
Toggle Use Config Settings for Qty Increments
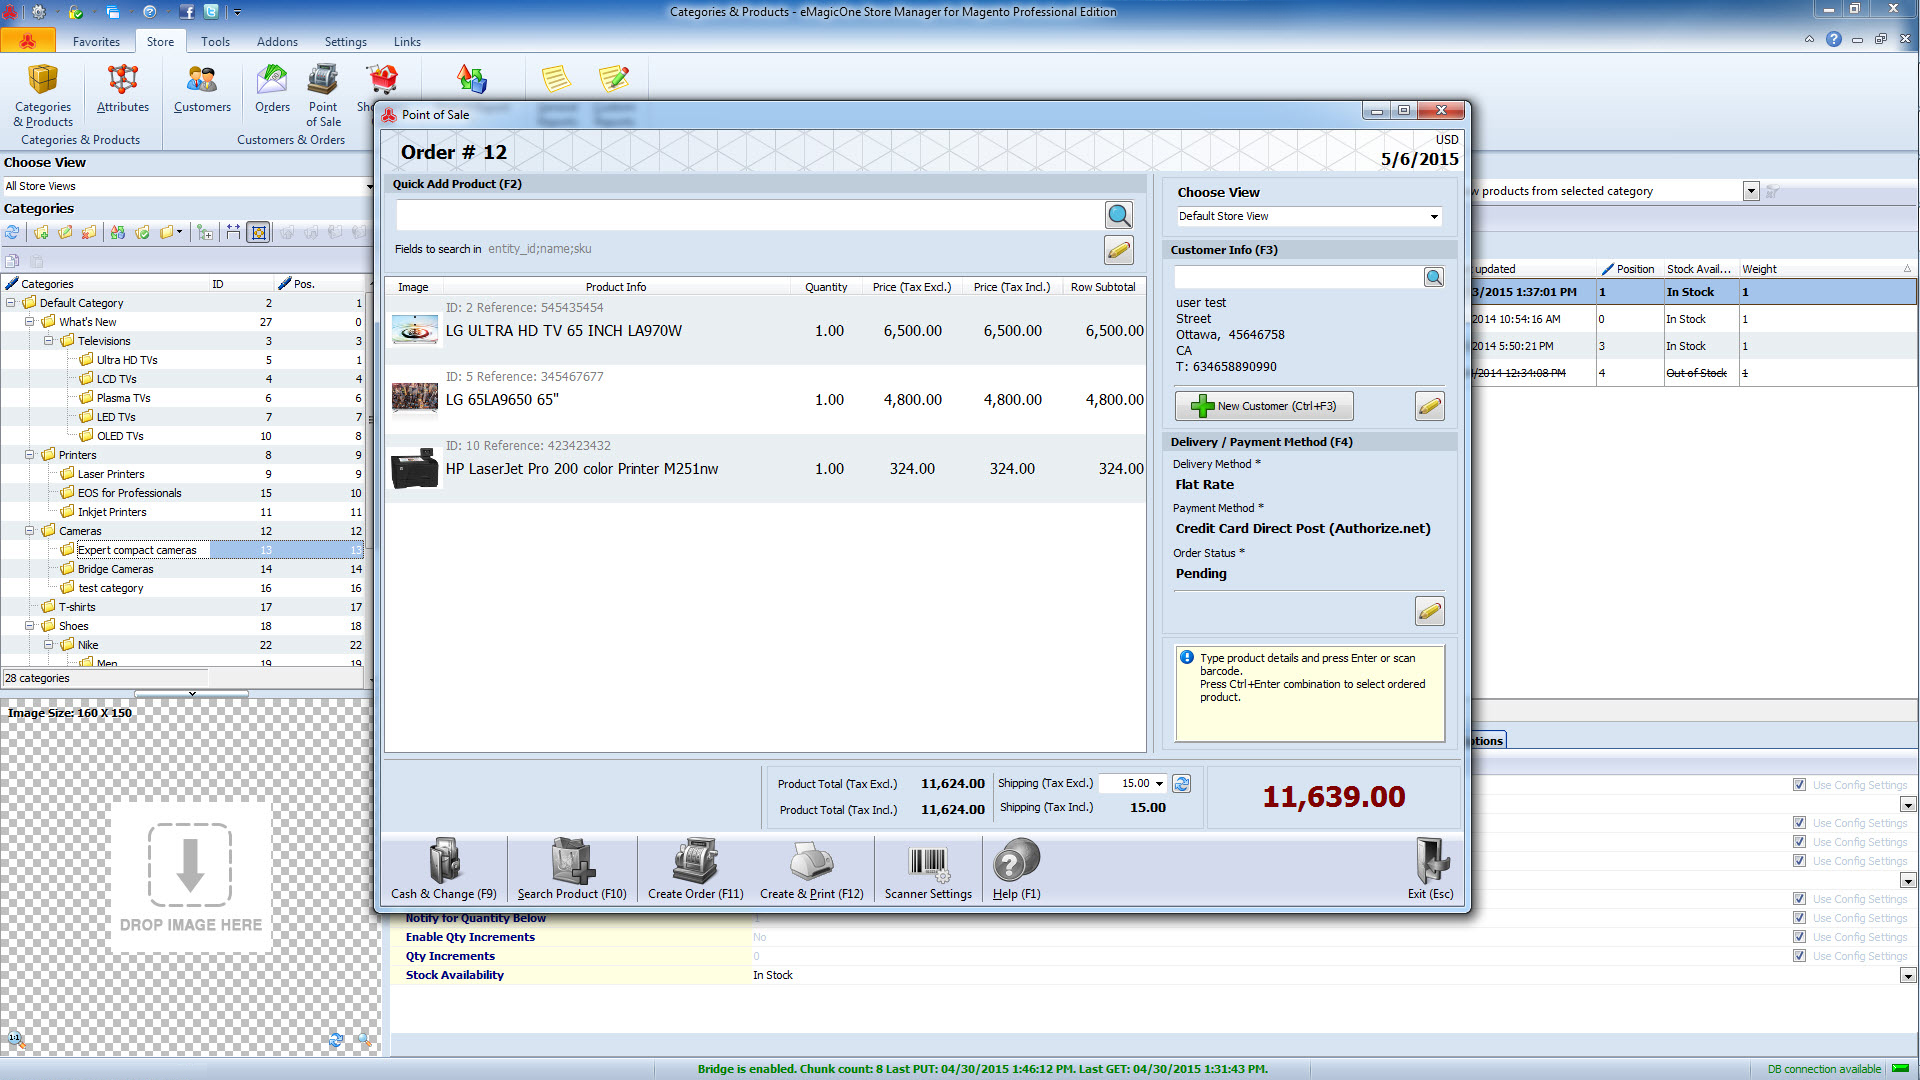tap(1799, 956)
